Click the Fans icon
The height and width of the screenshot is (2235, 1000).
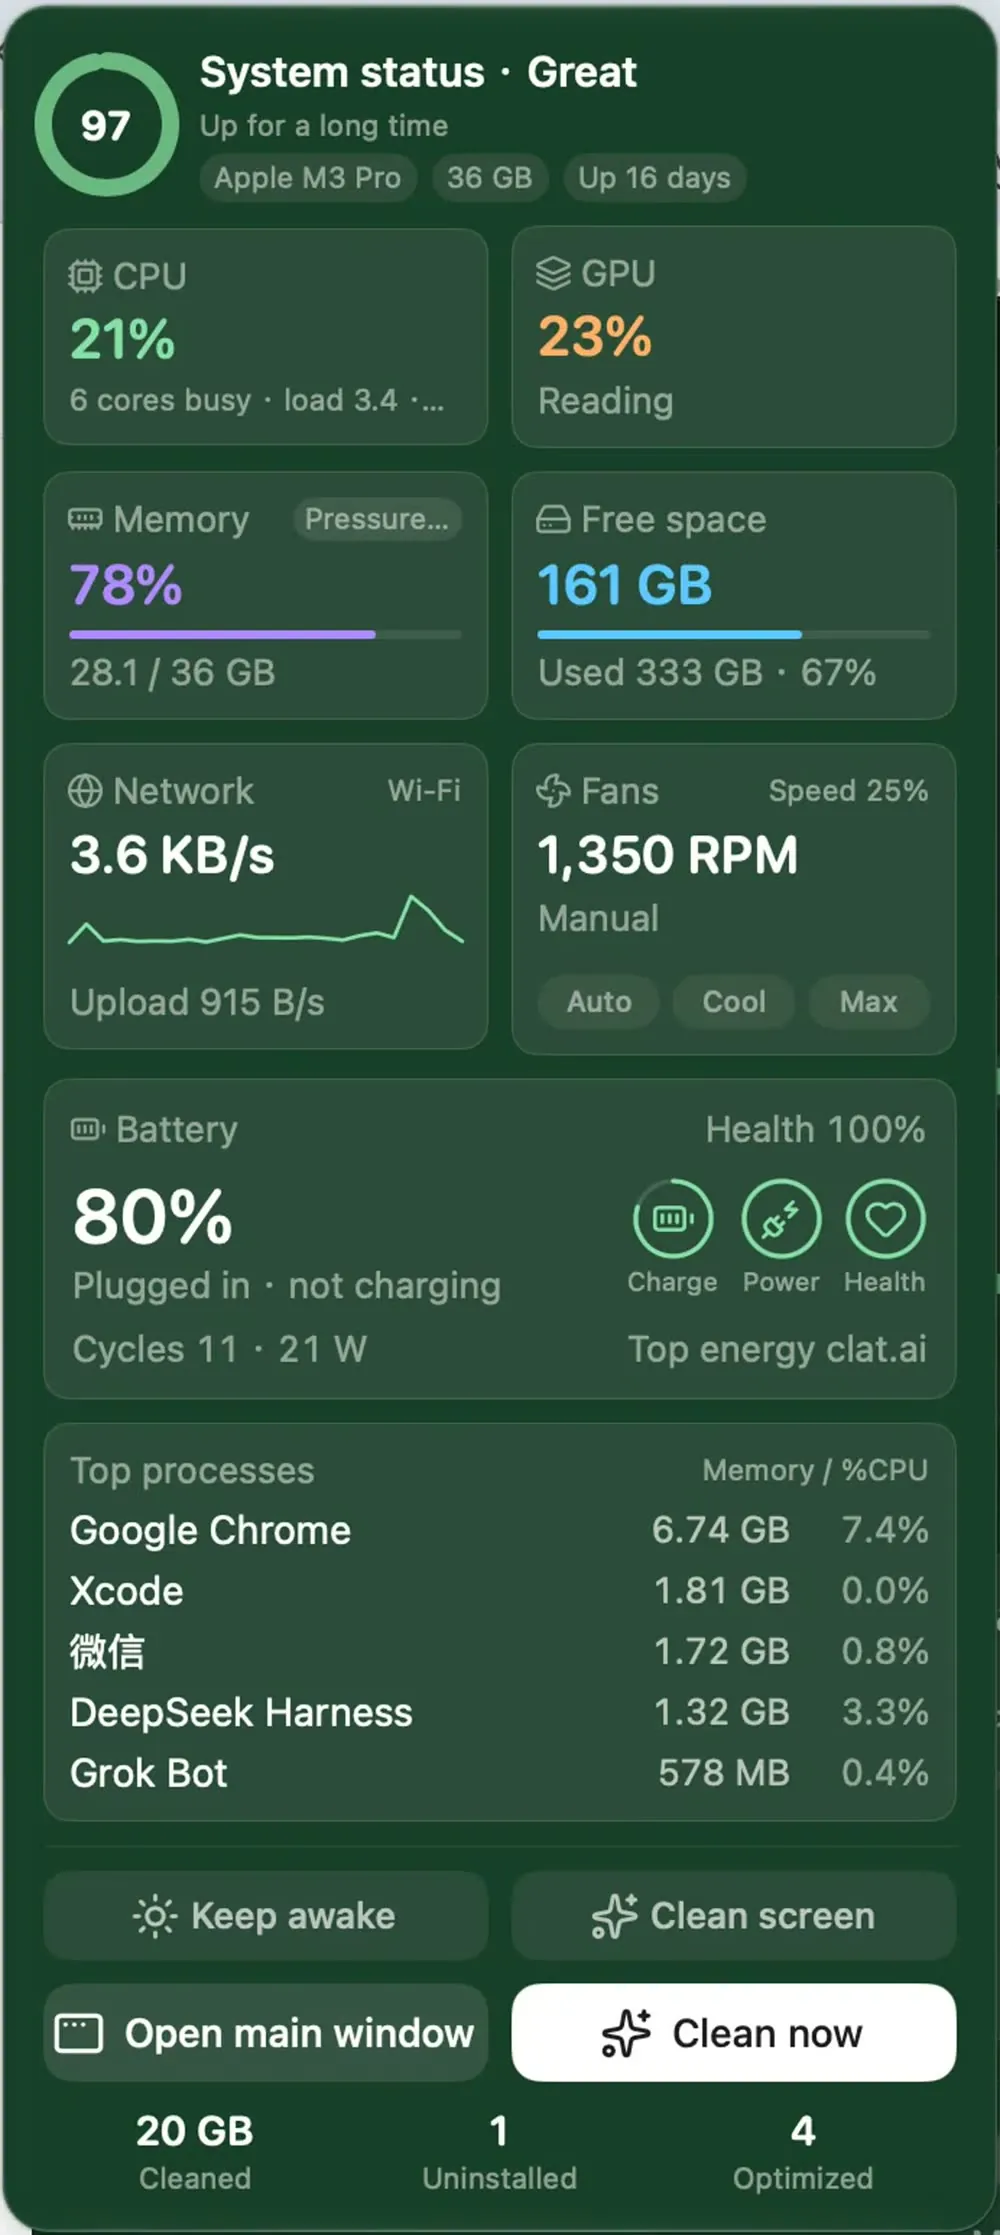(553, 791)
